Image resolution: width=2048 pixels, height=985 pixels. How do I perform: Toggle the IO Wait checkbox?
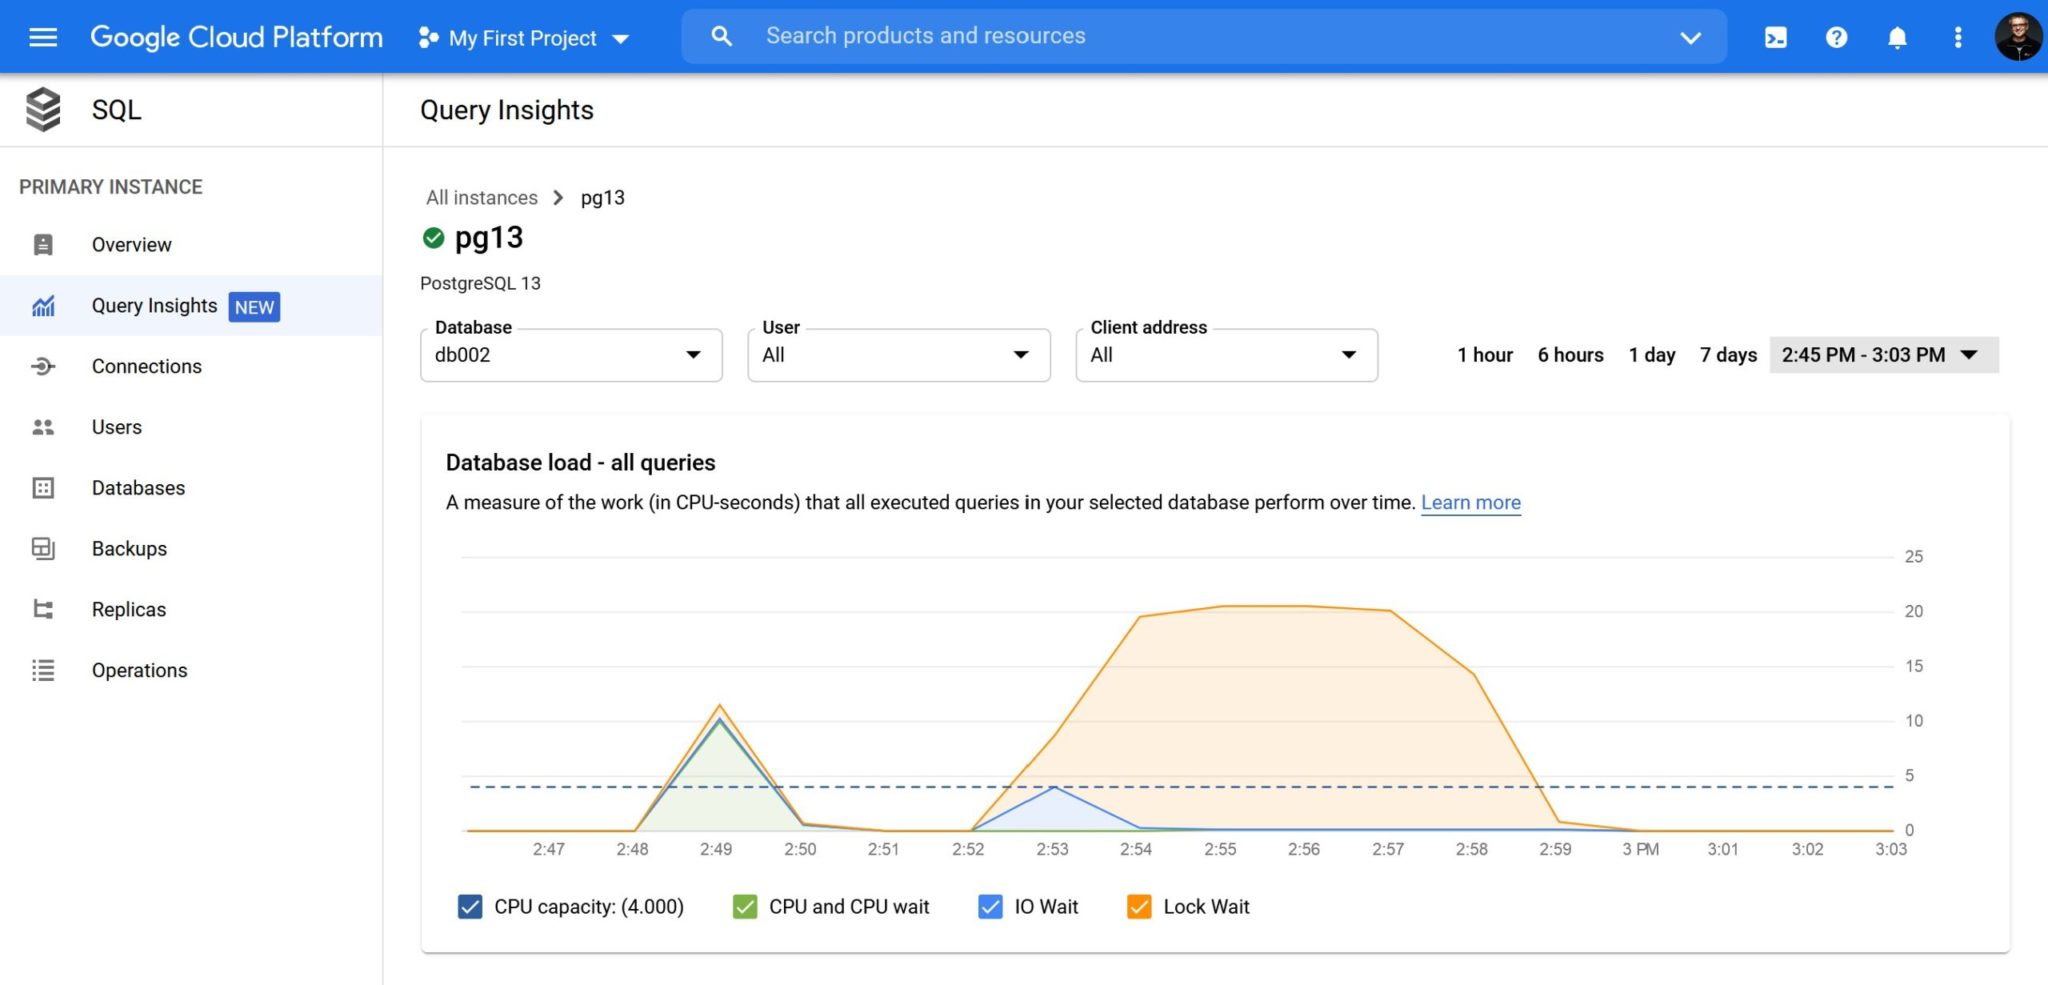click(x=990, y=907)
